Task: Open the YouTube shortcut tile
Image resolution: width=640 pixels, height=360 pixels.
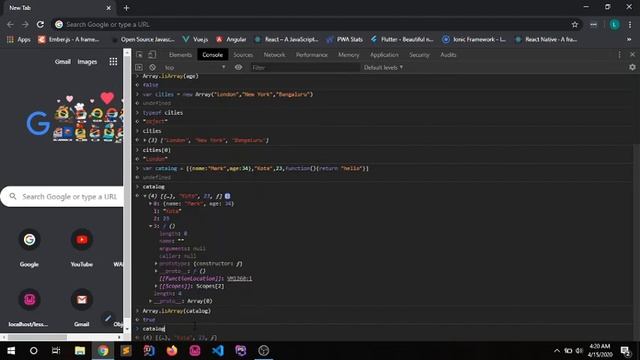Action: pos(82,247)
